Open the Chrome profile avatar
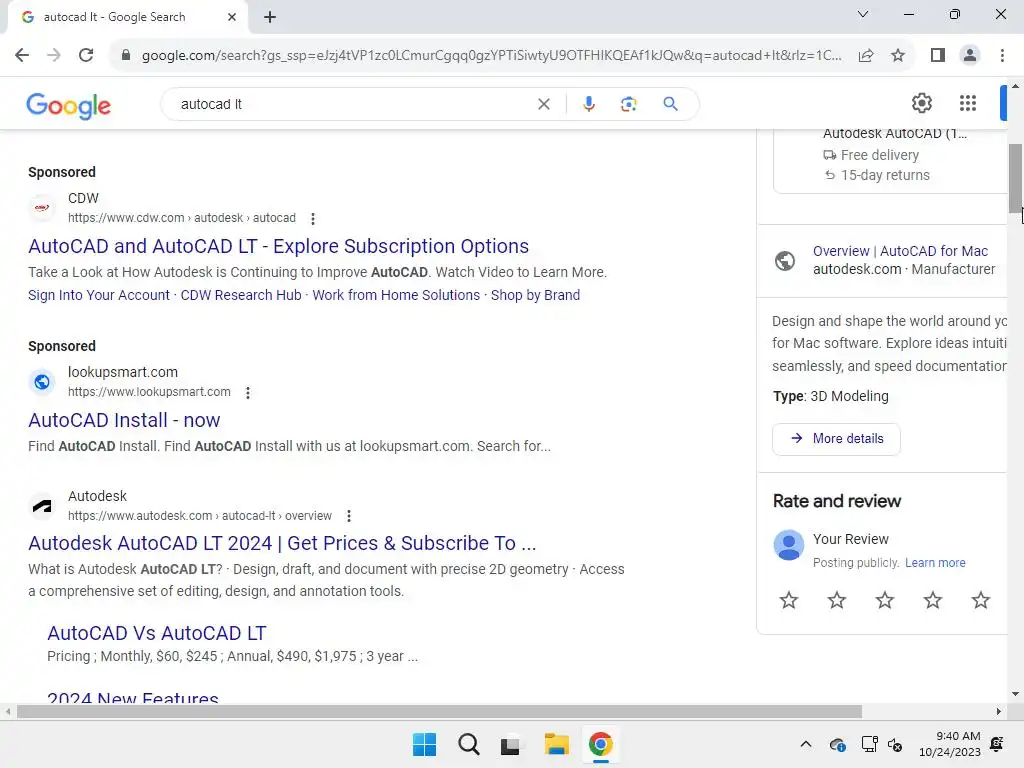1024x768 pixels. [x=970, y=56]
